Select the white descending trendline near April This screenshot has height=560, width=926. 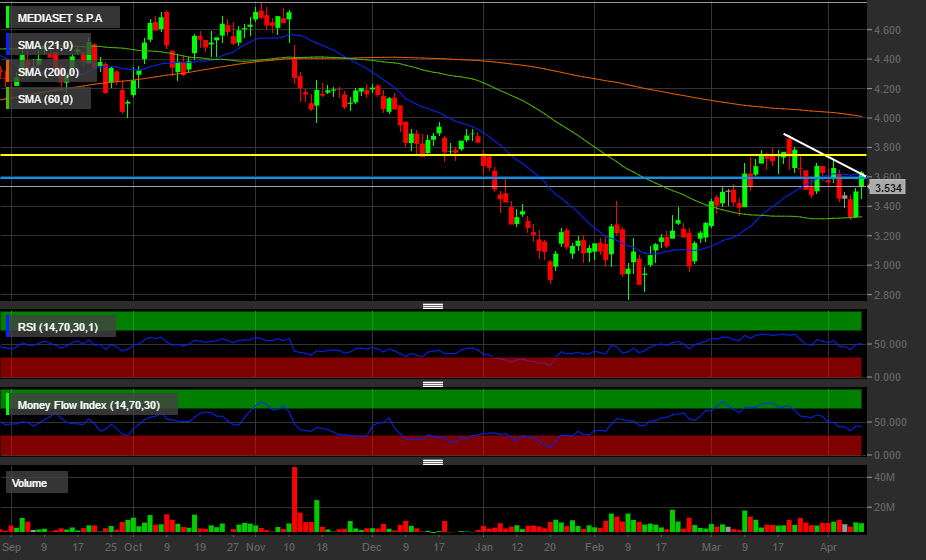[824, 155]
